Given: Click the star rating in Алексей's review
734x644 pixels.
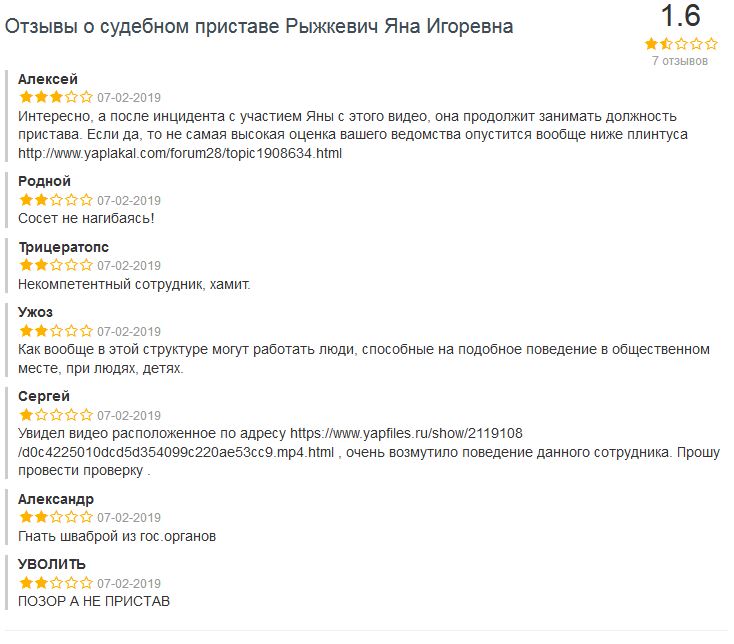Looking at the screenshot, I should (x=55, y=98).
